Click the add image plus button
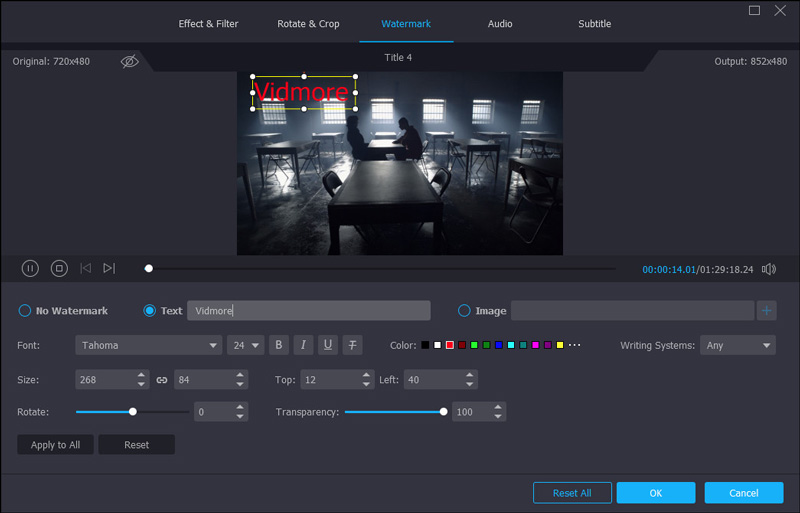This screenshot has width=800, height=513. (x=767, y=311)
